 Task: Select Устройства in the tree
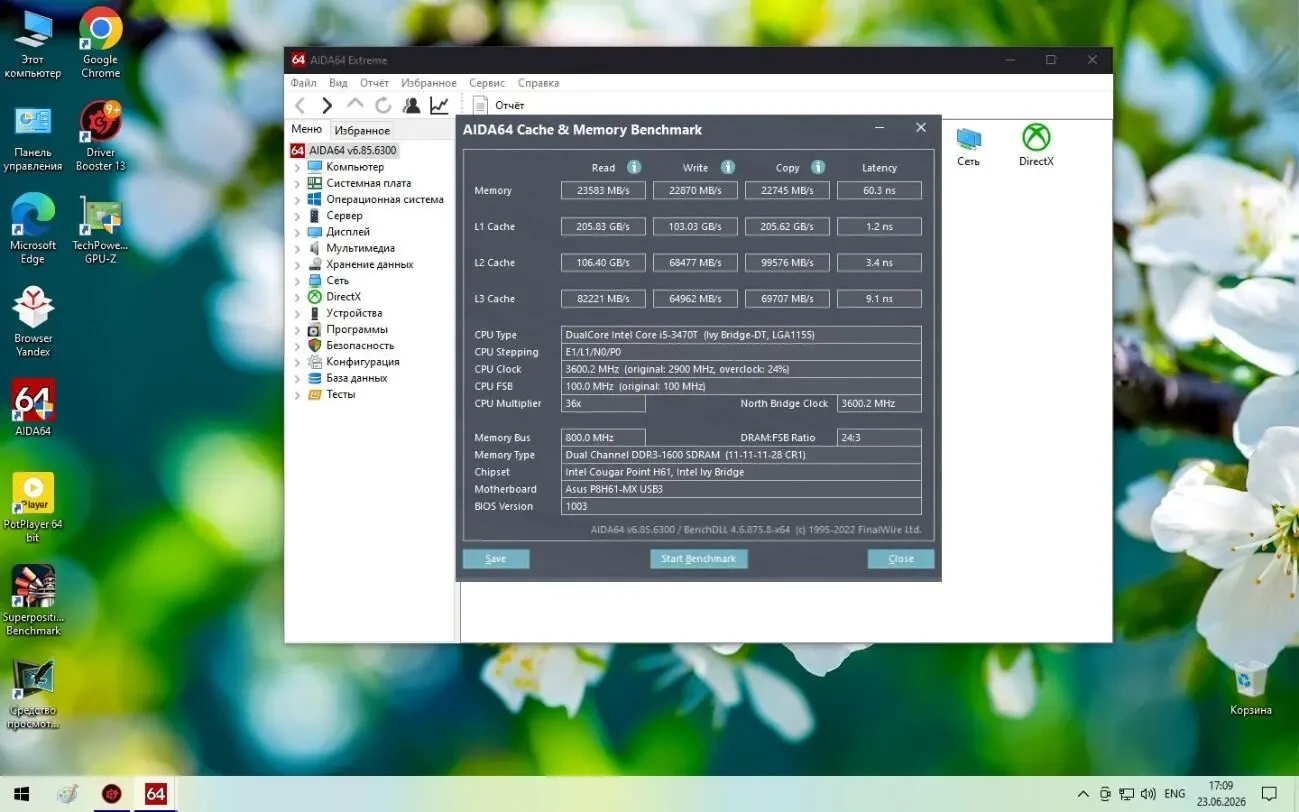354,313
